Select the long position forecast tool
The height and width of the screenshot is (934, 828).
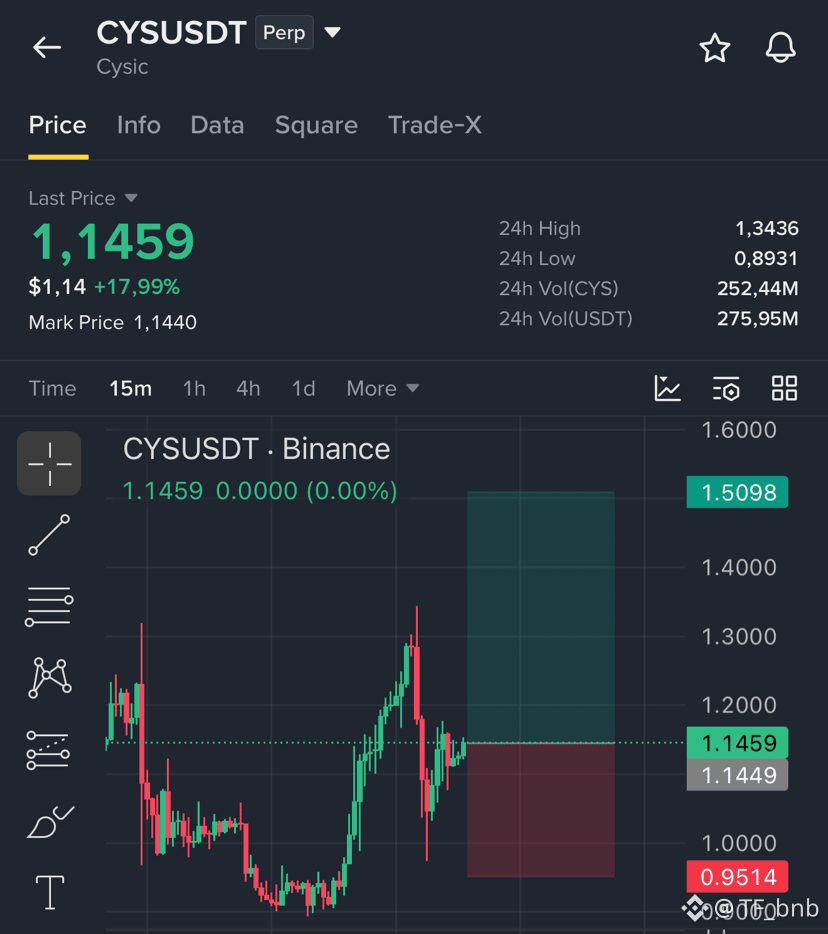click(48, 750)
